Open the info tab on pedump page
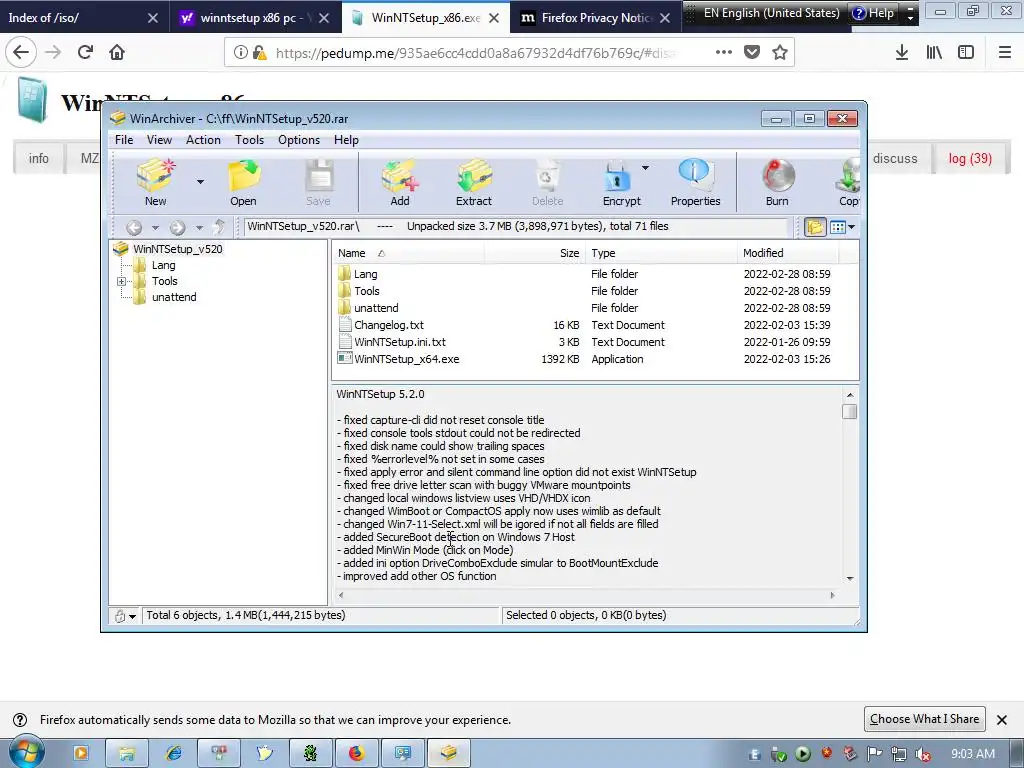Screen dimensions: 1024x768 (x=39, y=158)
